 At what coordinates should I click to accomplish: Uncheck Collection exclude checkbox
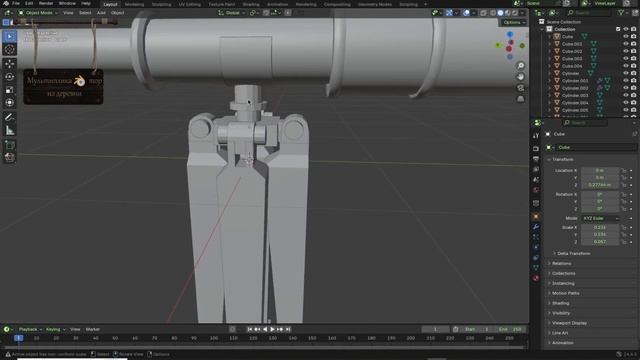pos(618,29)
